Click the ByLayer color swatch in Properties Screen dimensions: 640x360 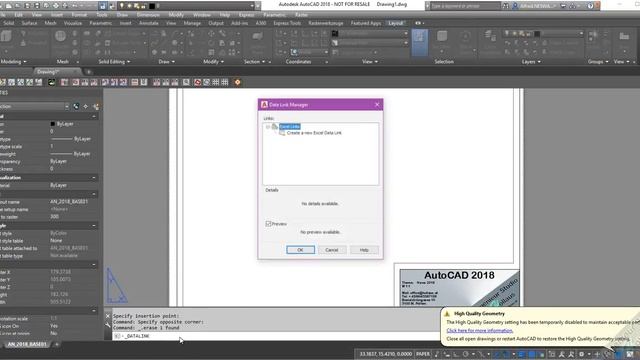click(x=53, y=124)
